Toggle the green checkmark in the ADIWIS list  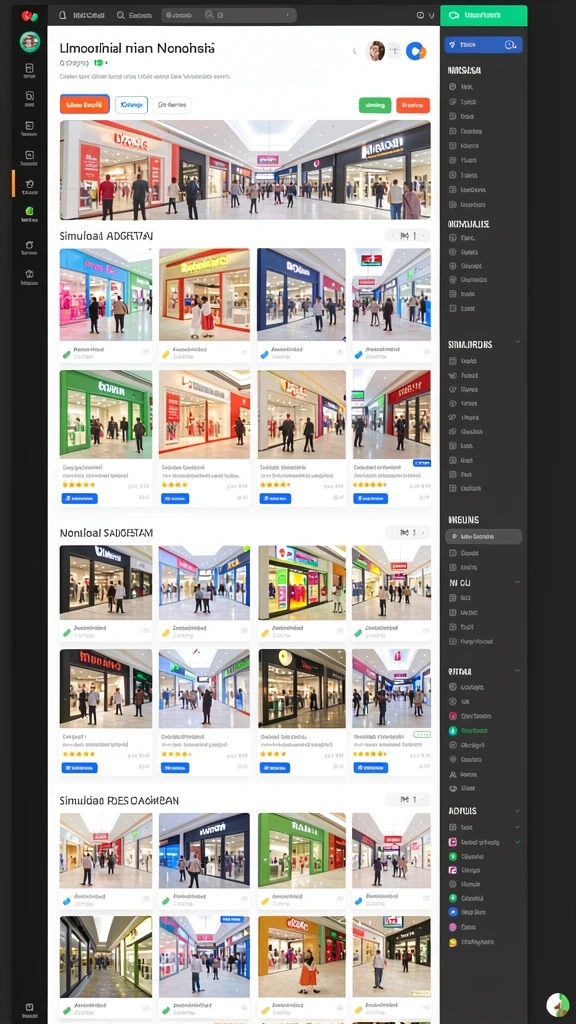(x=518, y=842)
